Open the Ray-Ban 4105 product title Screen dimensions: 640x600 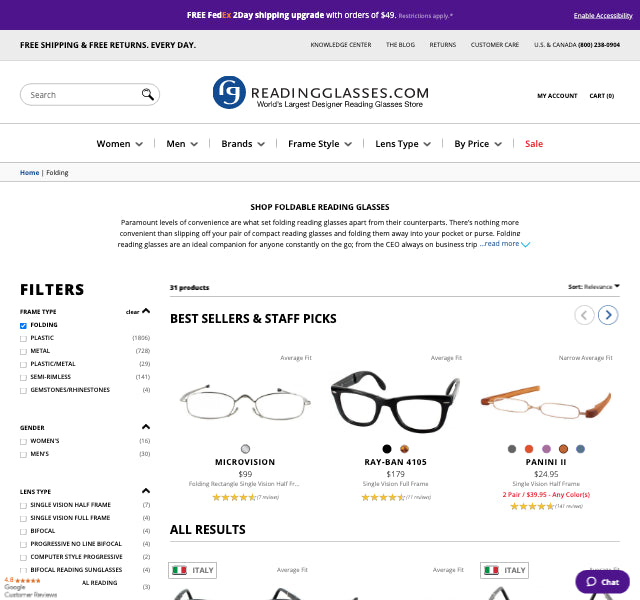[395, 462]
